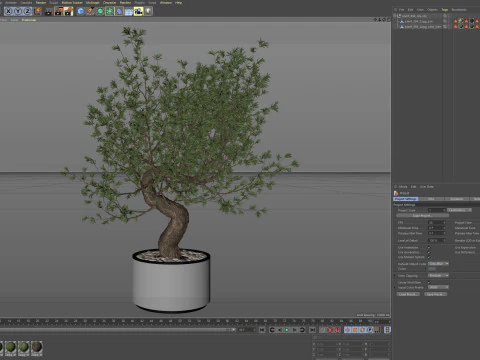Toggle position keyframe recording icon
The image size is (480, 360).
pyautogui.click(x=348, y=330)
